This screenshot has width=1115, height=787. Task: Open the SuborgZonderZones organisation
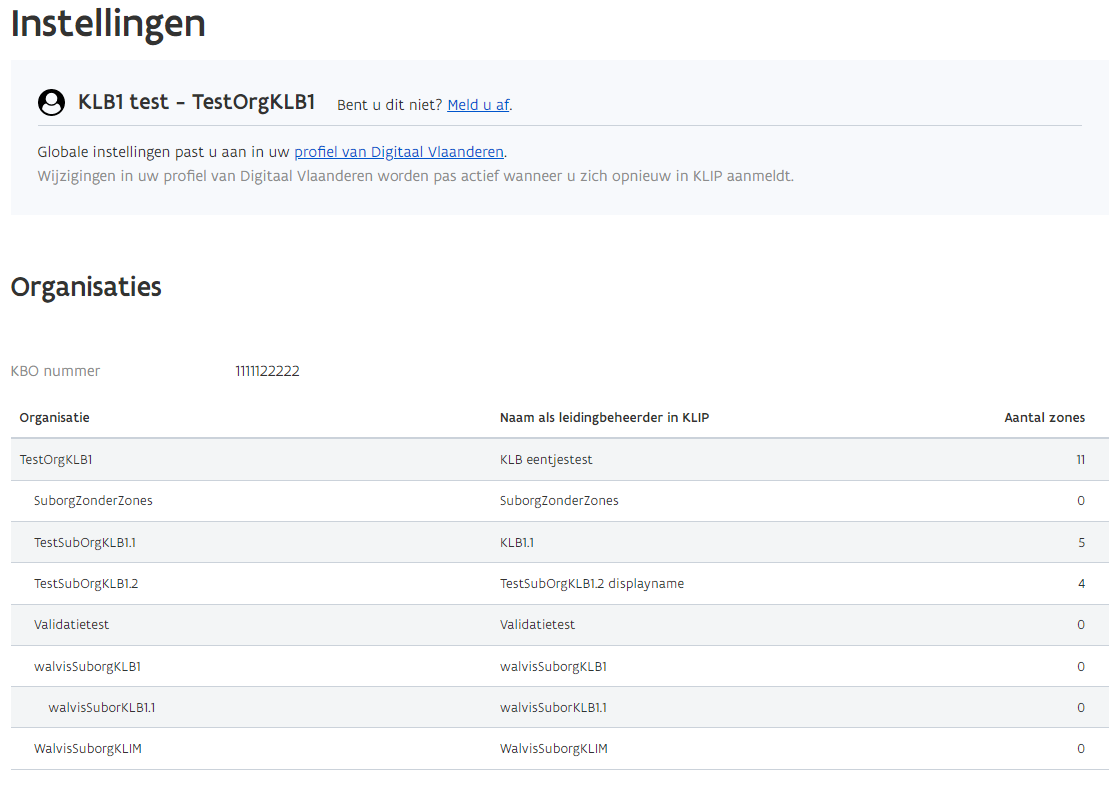tap(94, 500)
